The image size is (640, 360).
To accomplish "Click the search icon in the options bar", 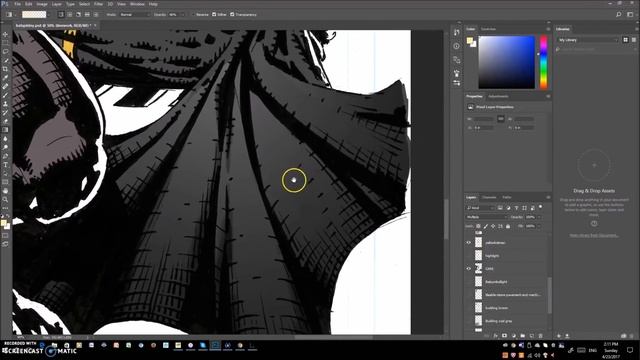I will pos(618,14).
